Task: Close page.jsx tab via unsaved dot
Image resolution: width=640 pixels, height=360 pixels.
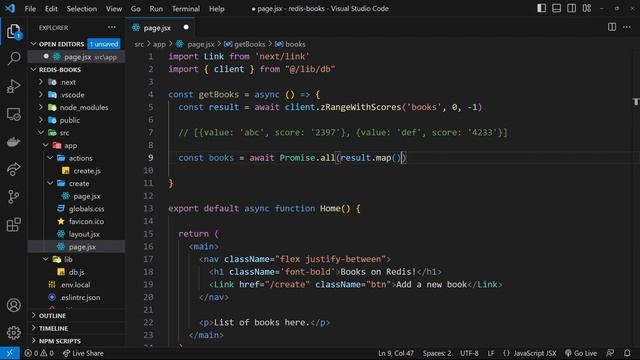Action: pos(186,27)
